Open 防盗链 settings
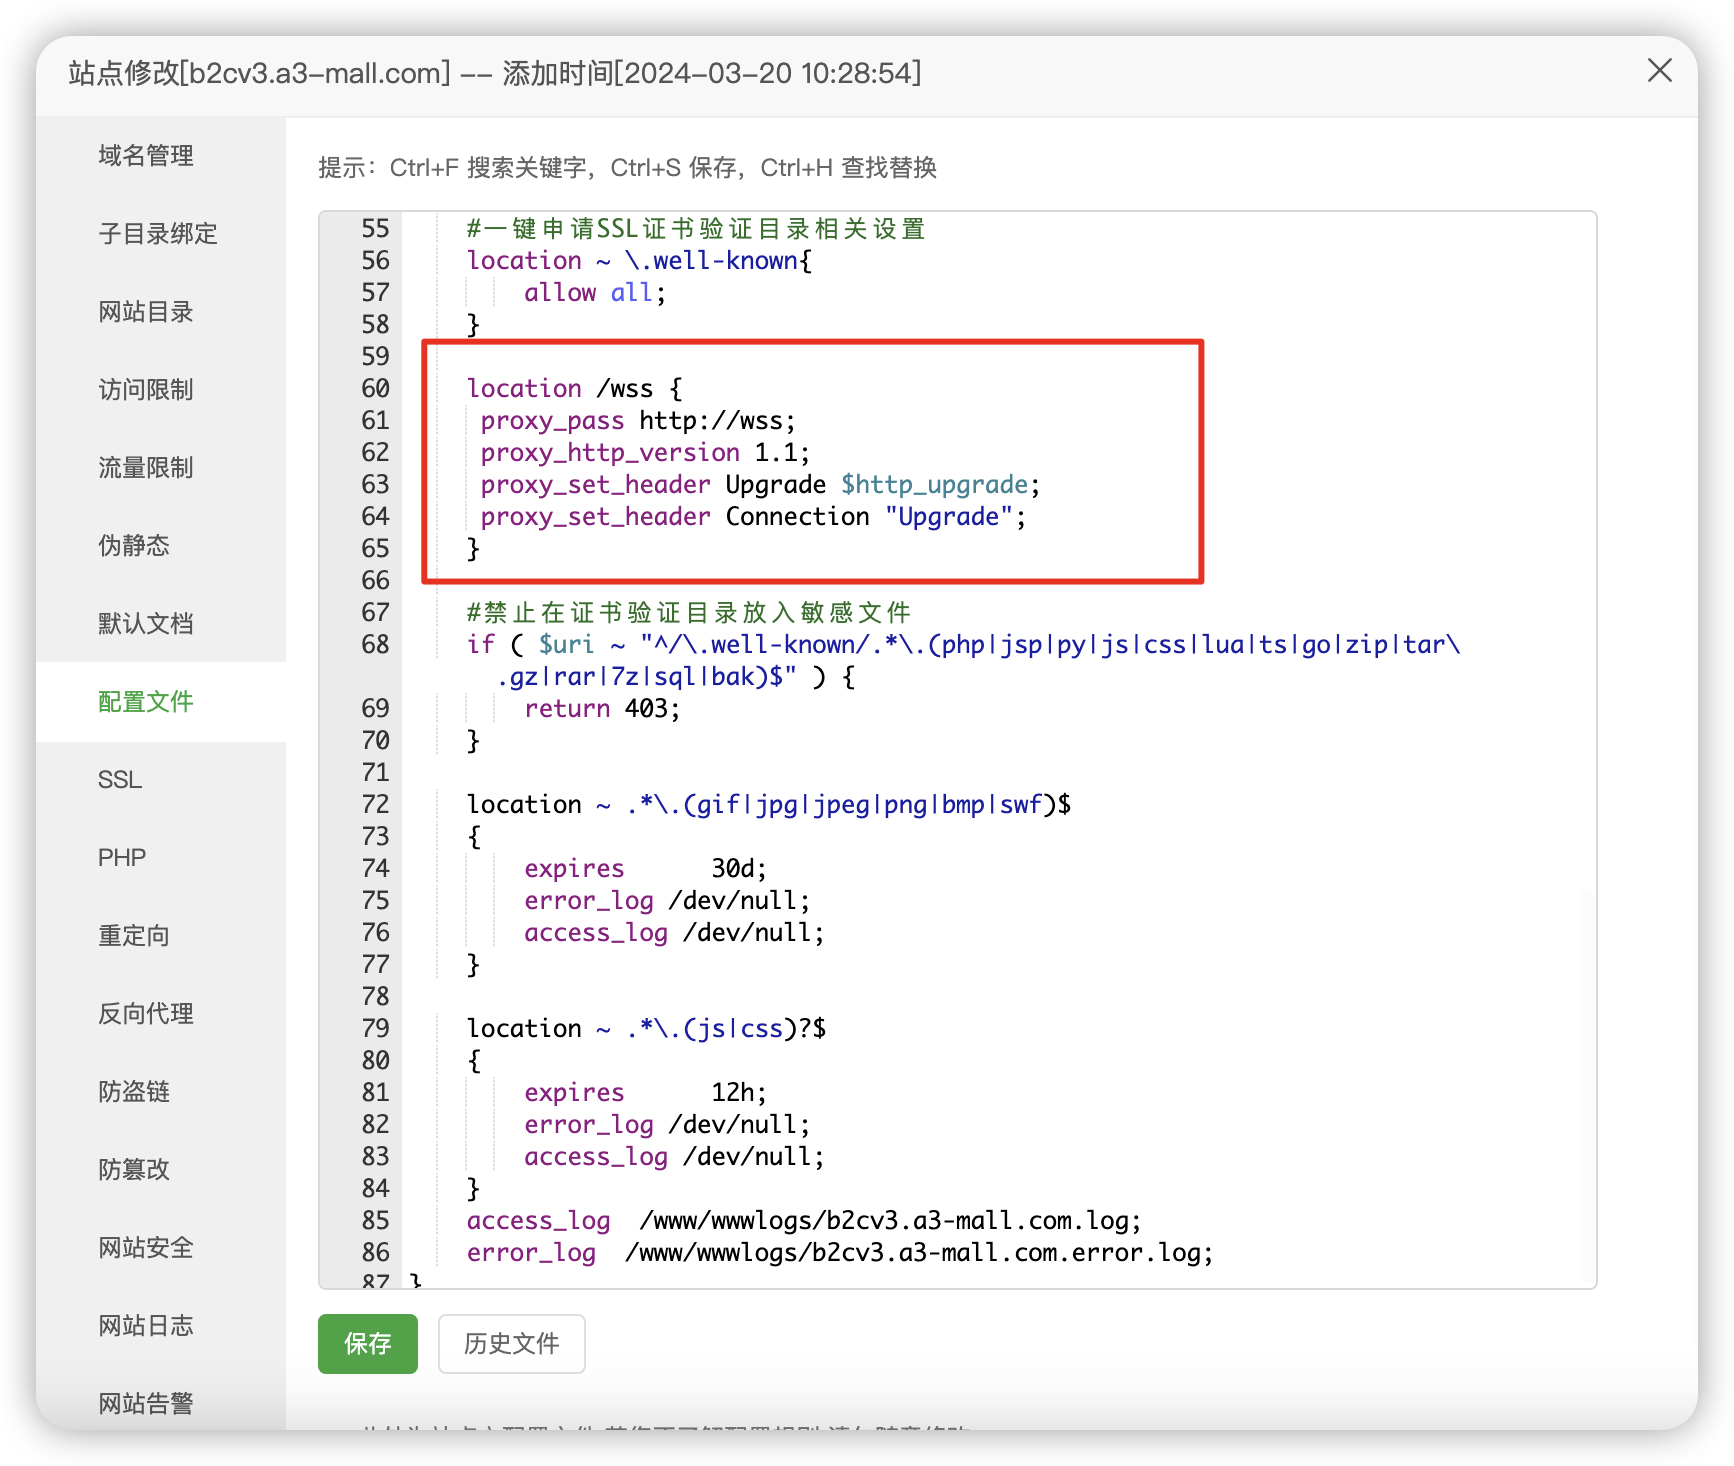Image resolution: width=1734 pixels, height=1466 pixels. tap(134, 1091)
